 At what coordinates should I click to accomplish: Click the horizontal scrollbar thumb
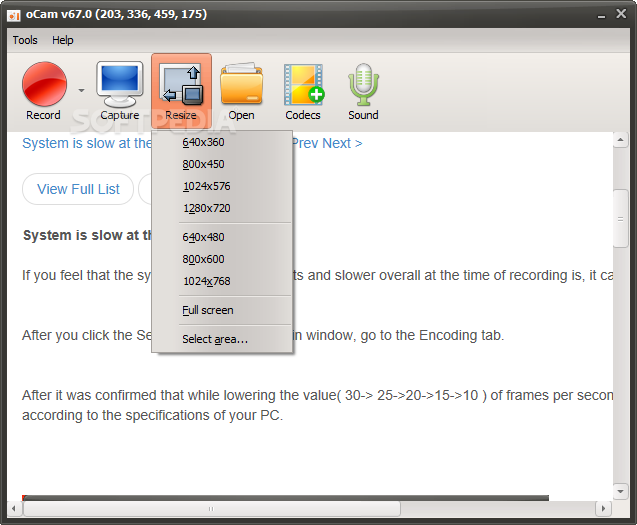(212, 508)
